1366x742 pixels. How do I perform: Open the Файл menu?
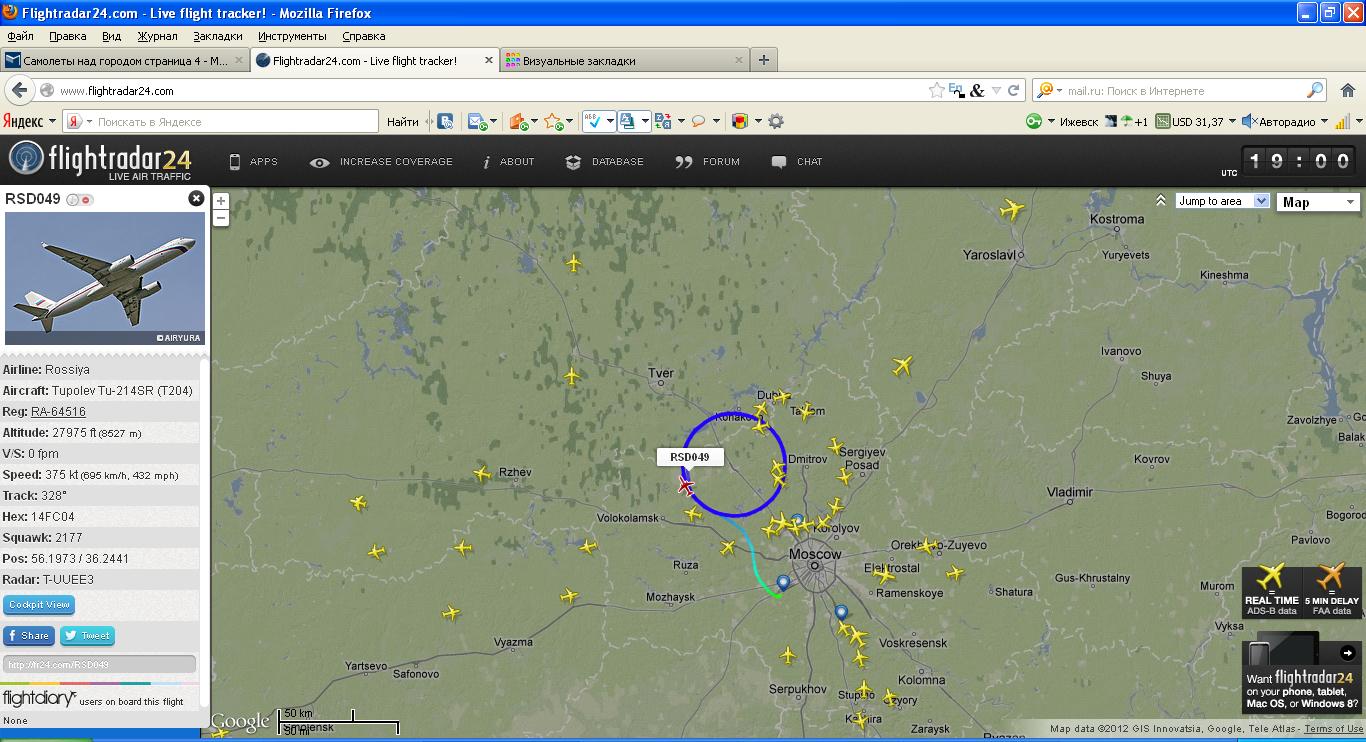(x=20, y=36)
